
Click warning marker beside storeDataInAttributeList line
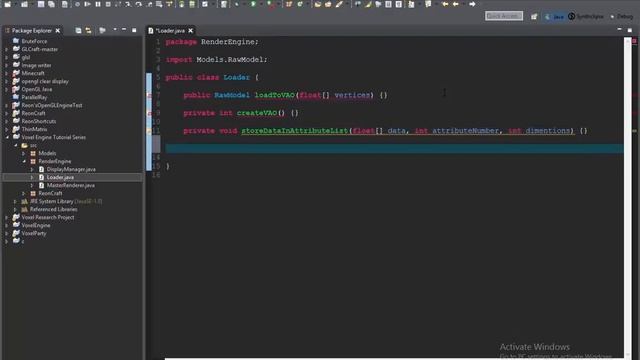tap(149, 131)
